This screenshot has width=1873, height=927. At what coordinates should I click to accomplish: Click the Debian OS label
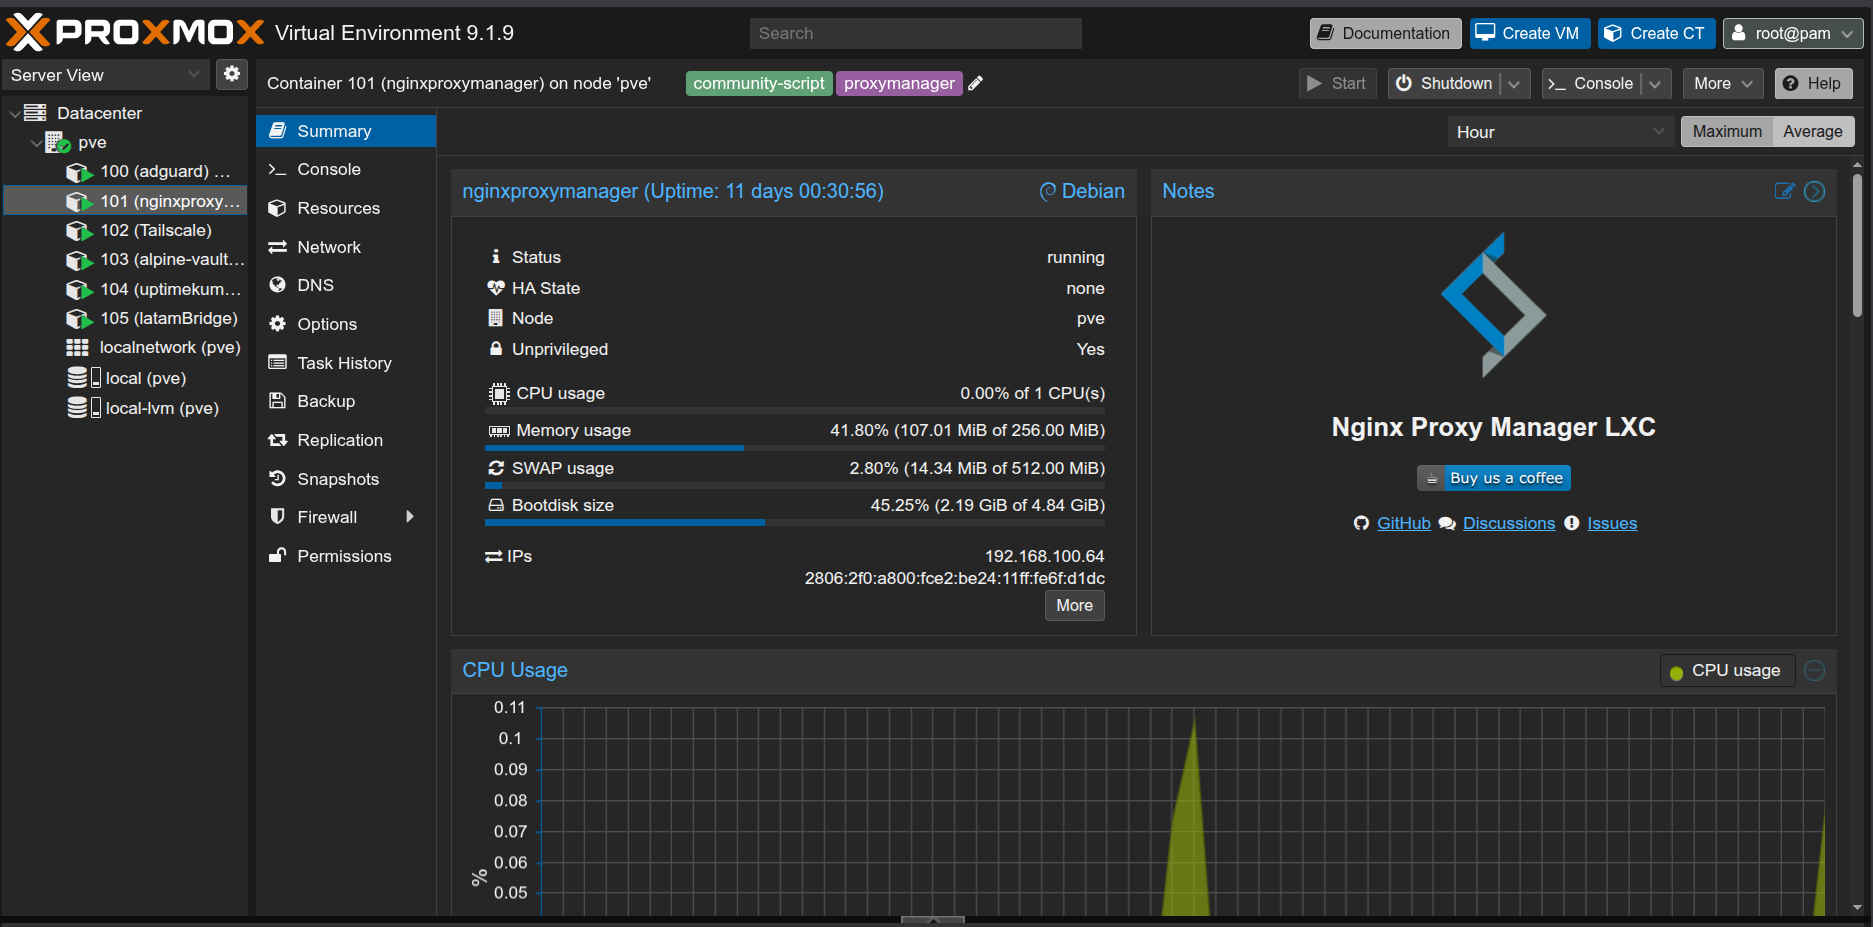[x=1082, y=191]
